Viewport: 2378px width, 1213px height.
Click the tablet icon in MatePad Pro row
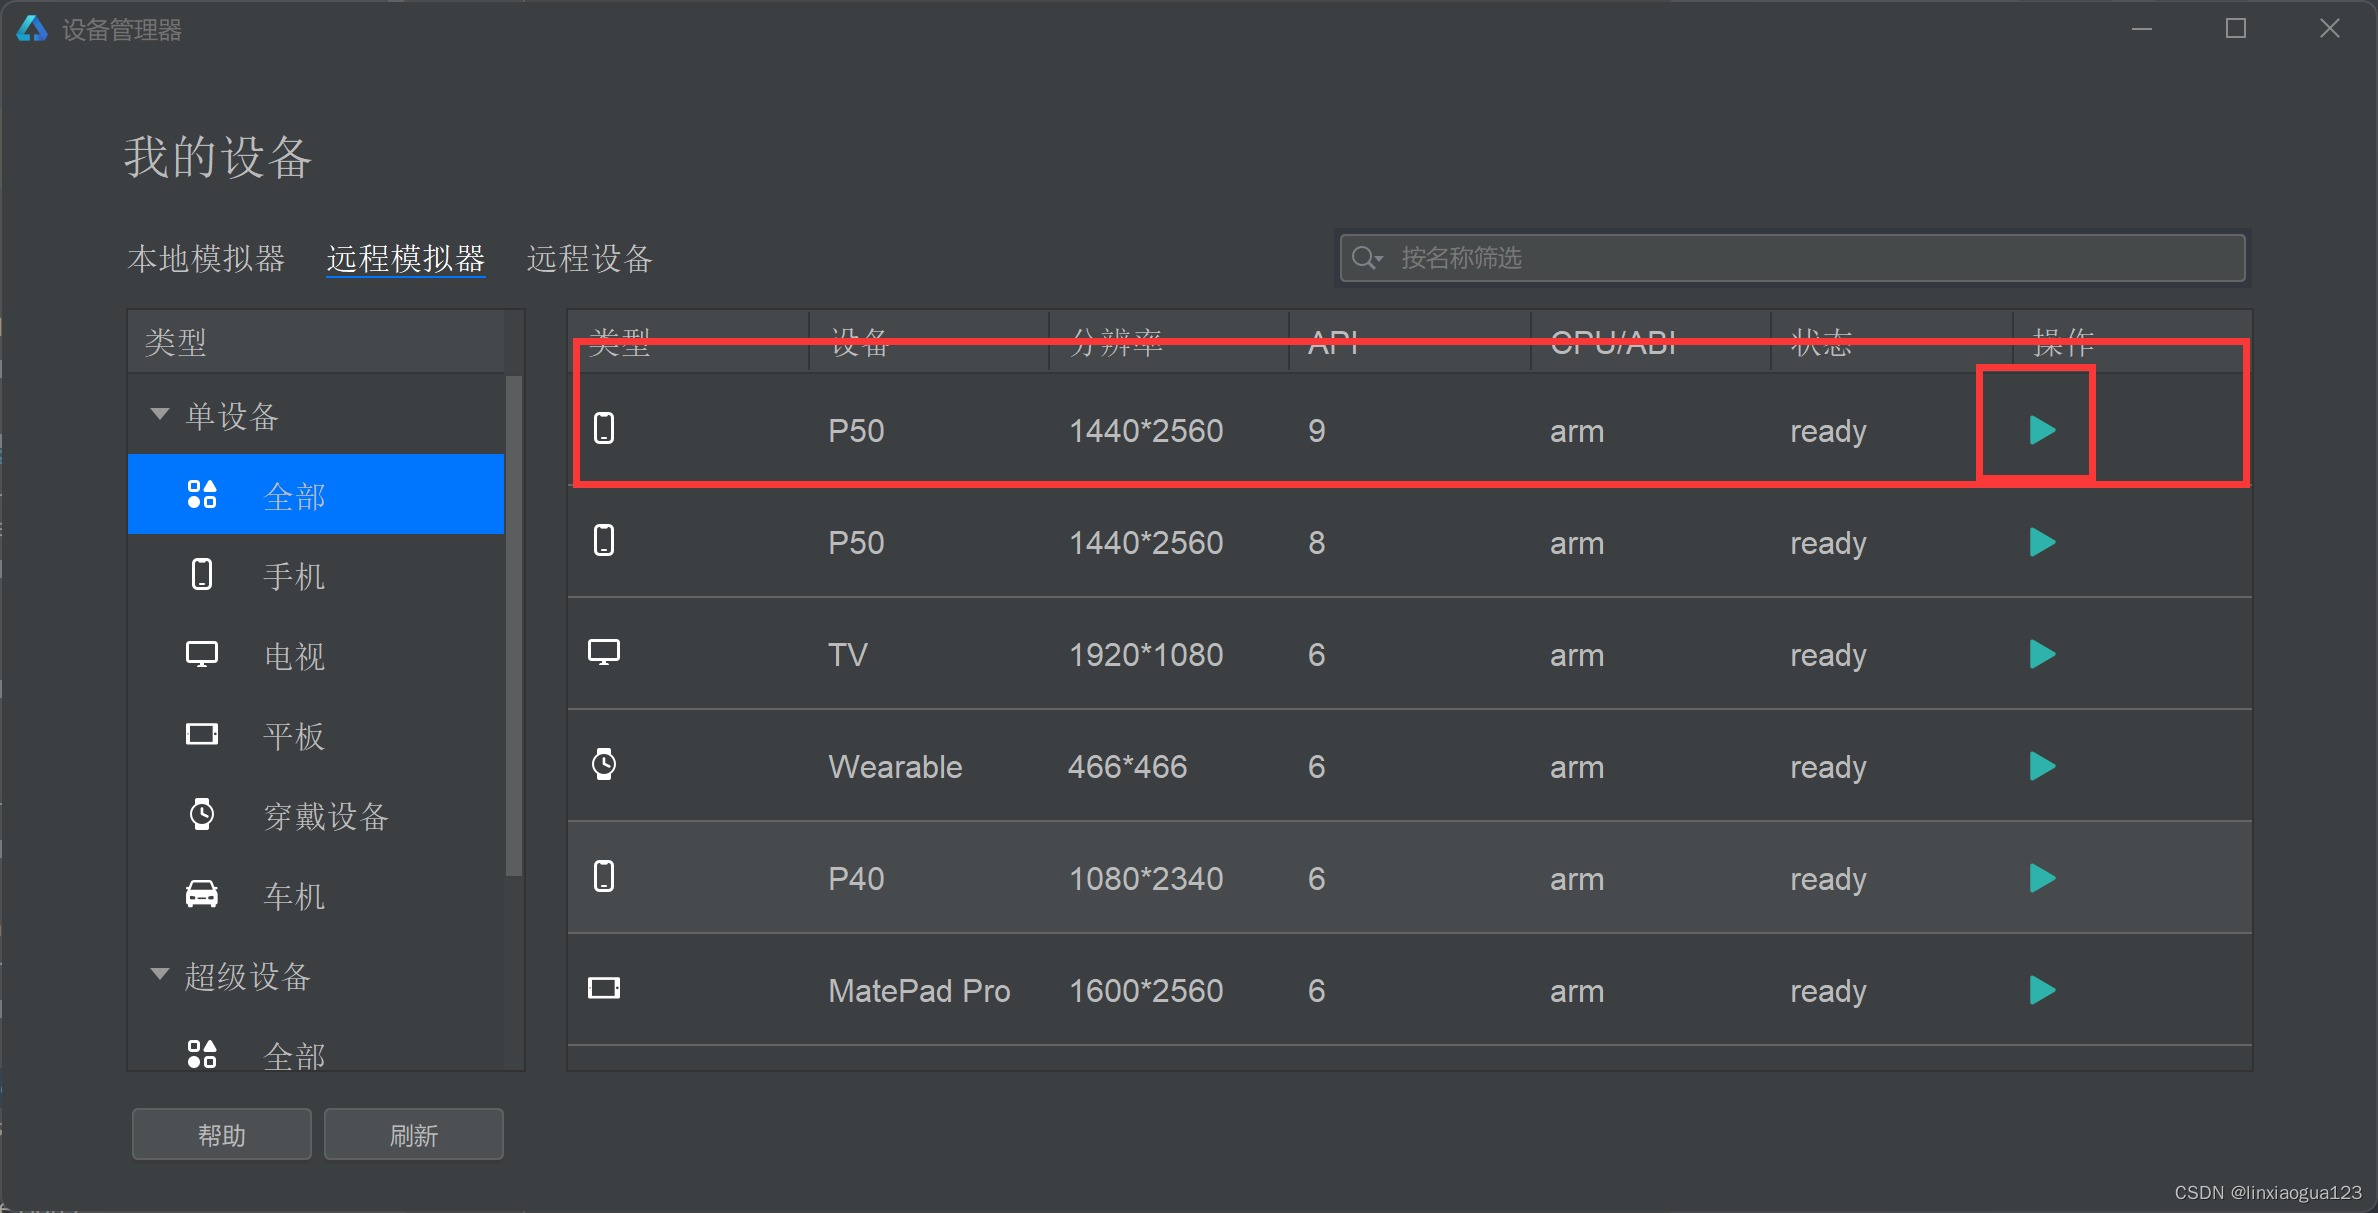604,989
